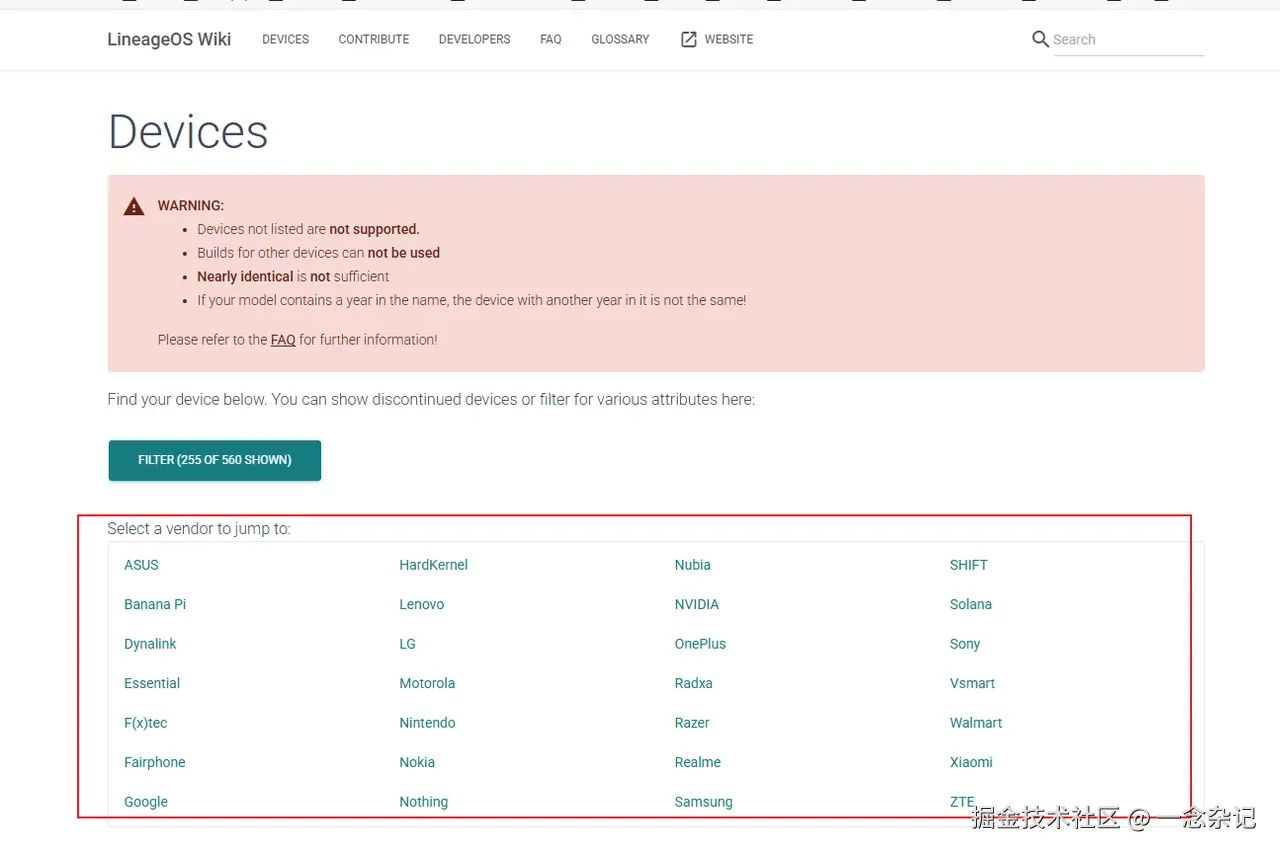Open the LineageOS Wiki home link
Screen dimensions: 1280x855
[x=169, y=39]
